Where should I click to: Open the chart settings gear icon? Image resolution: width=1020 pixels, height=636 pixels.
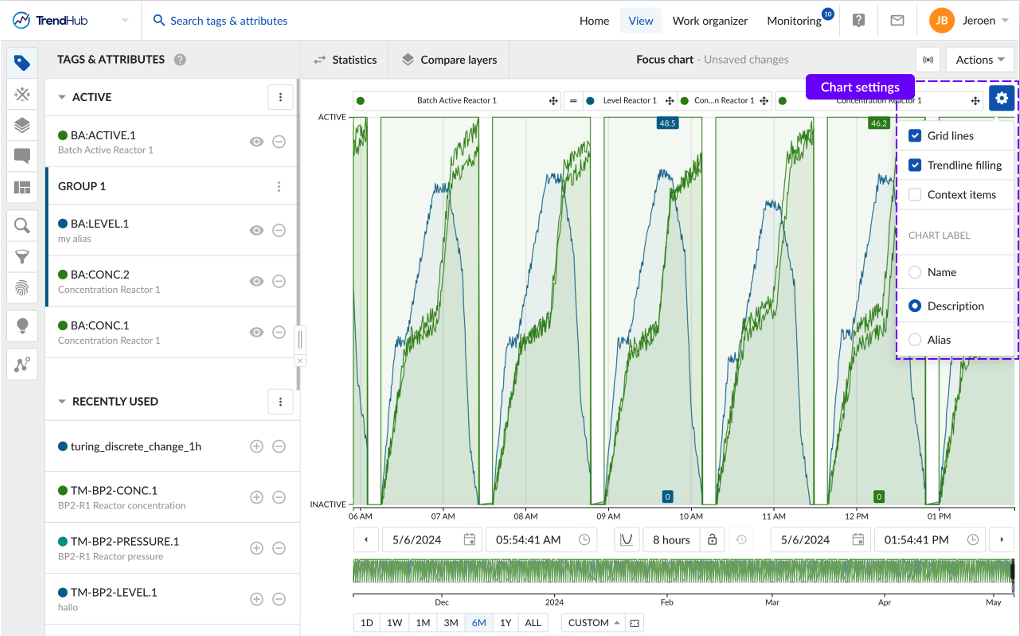[x=1002, y=98]
